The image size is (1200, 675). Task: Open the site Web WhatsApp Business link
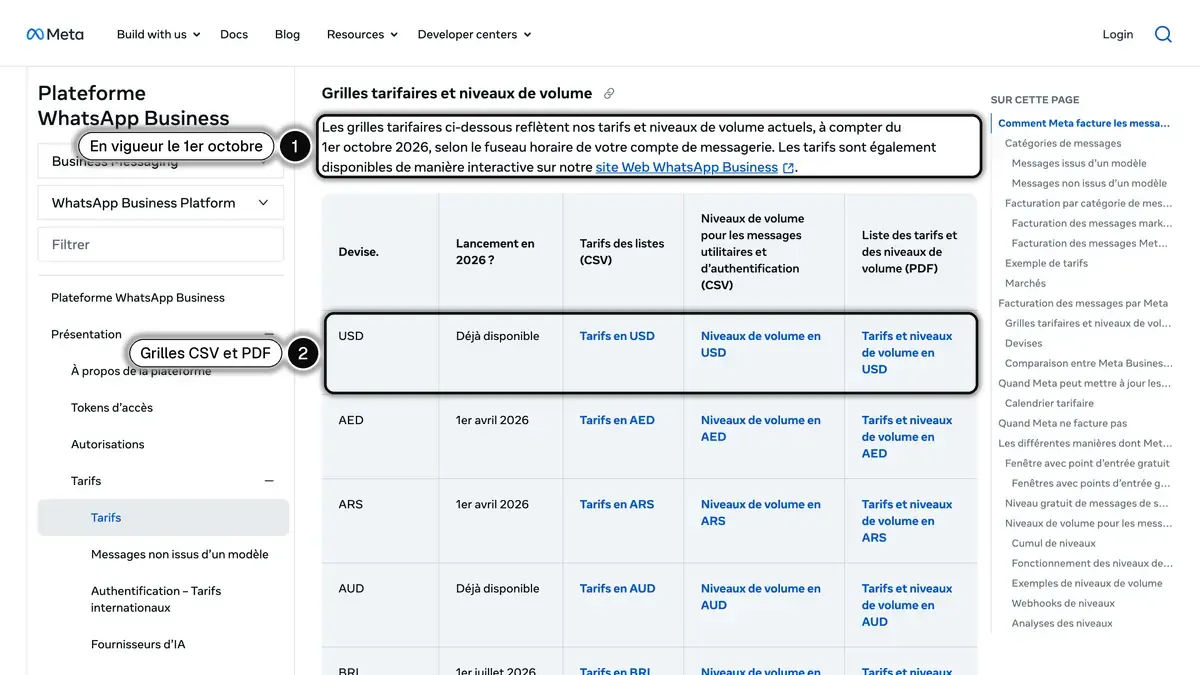(x=687, y=167)
